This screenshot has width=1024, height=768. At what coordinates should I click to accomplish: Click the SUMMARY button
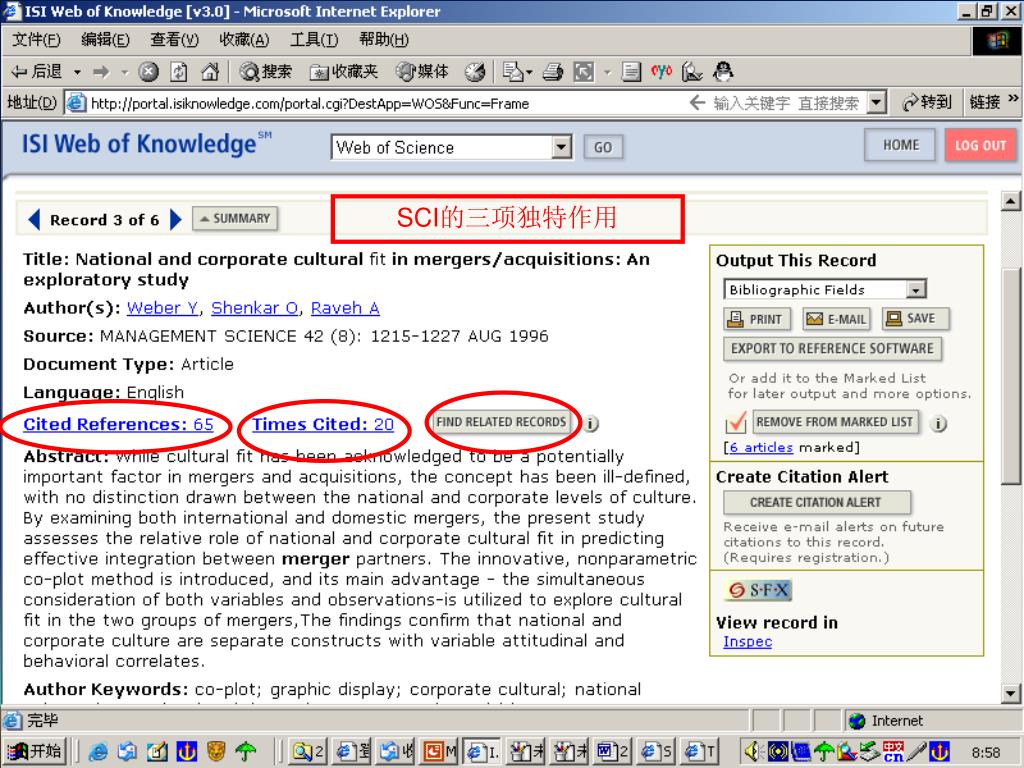[x=235, y=219]
